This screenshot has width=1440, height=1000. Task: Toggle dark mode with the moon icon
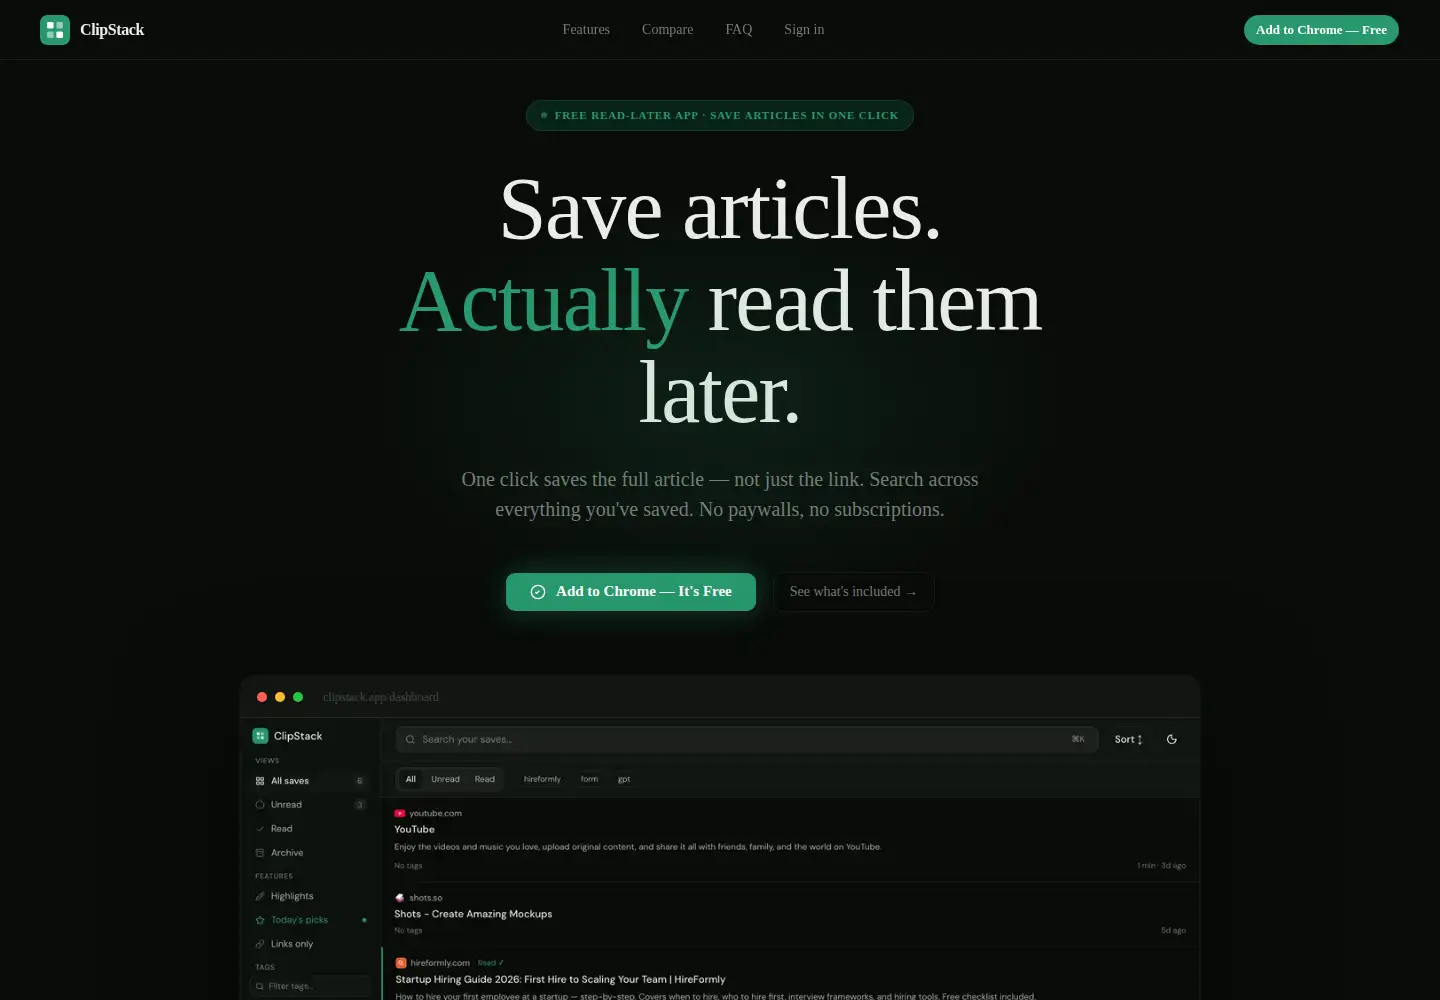click(1172, 740)
